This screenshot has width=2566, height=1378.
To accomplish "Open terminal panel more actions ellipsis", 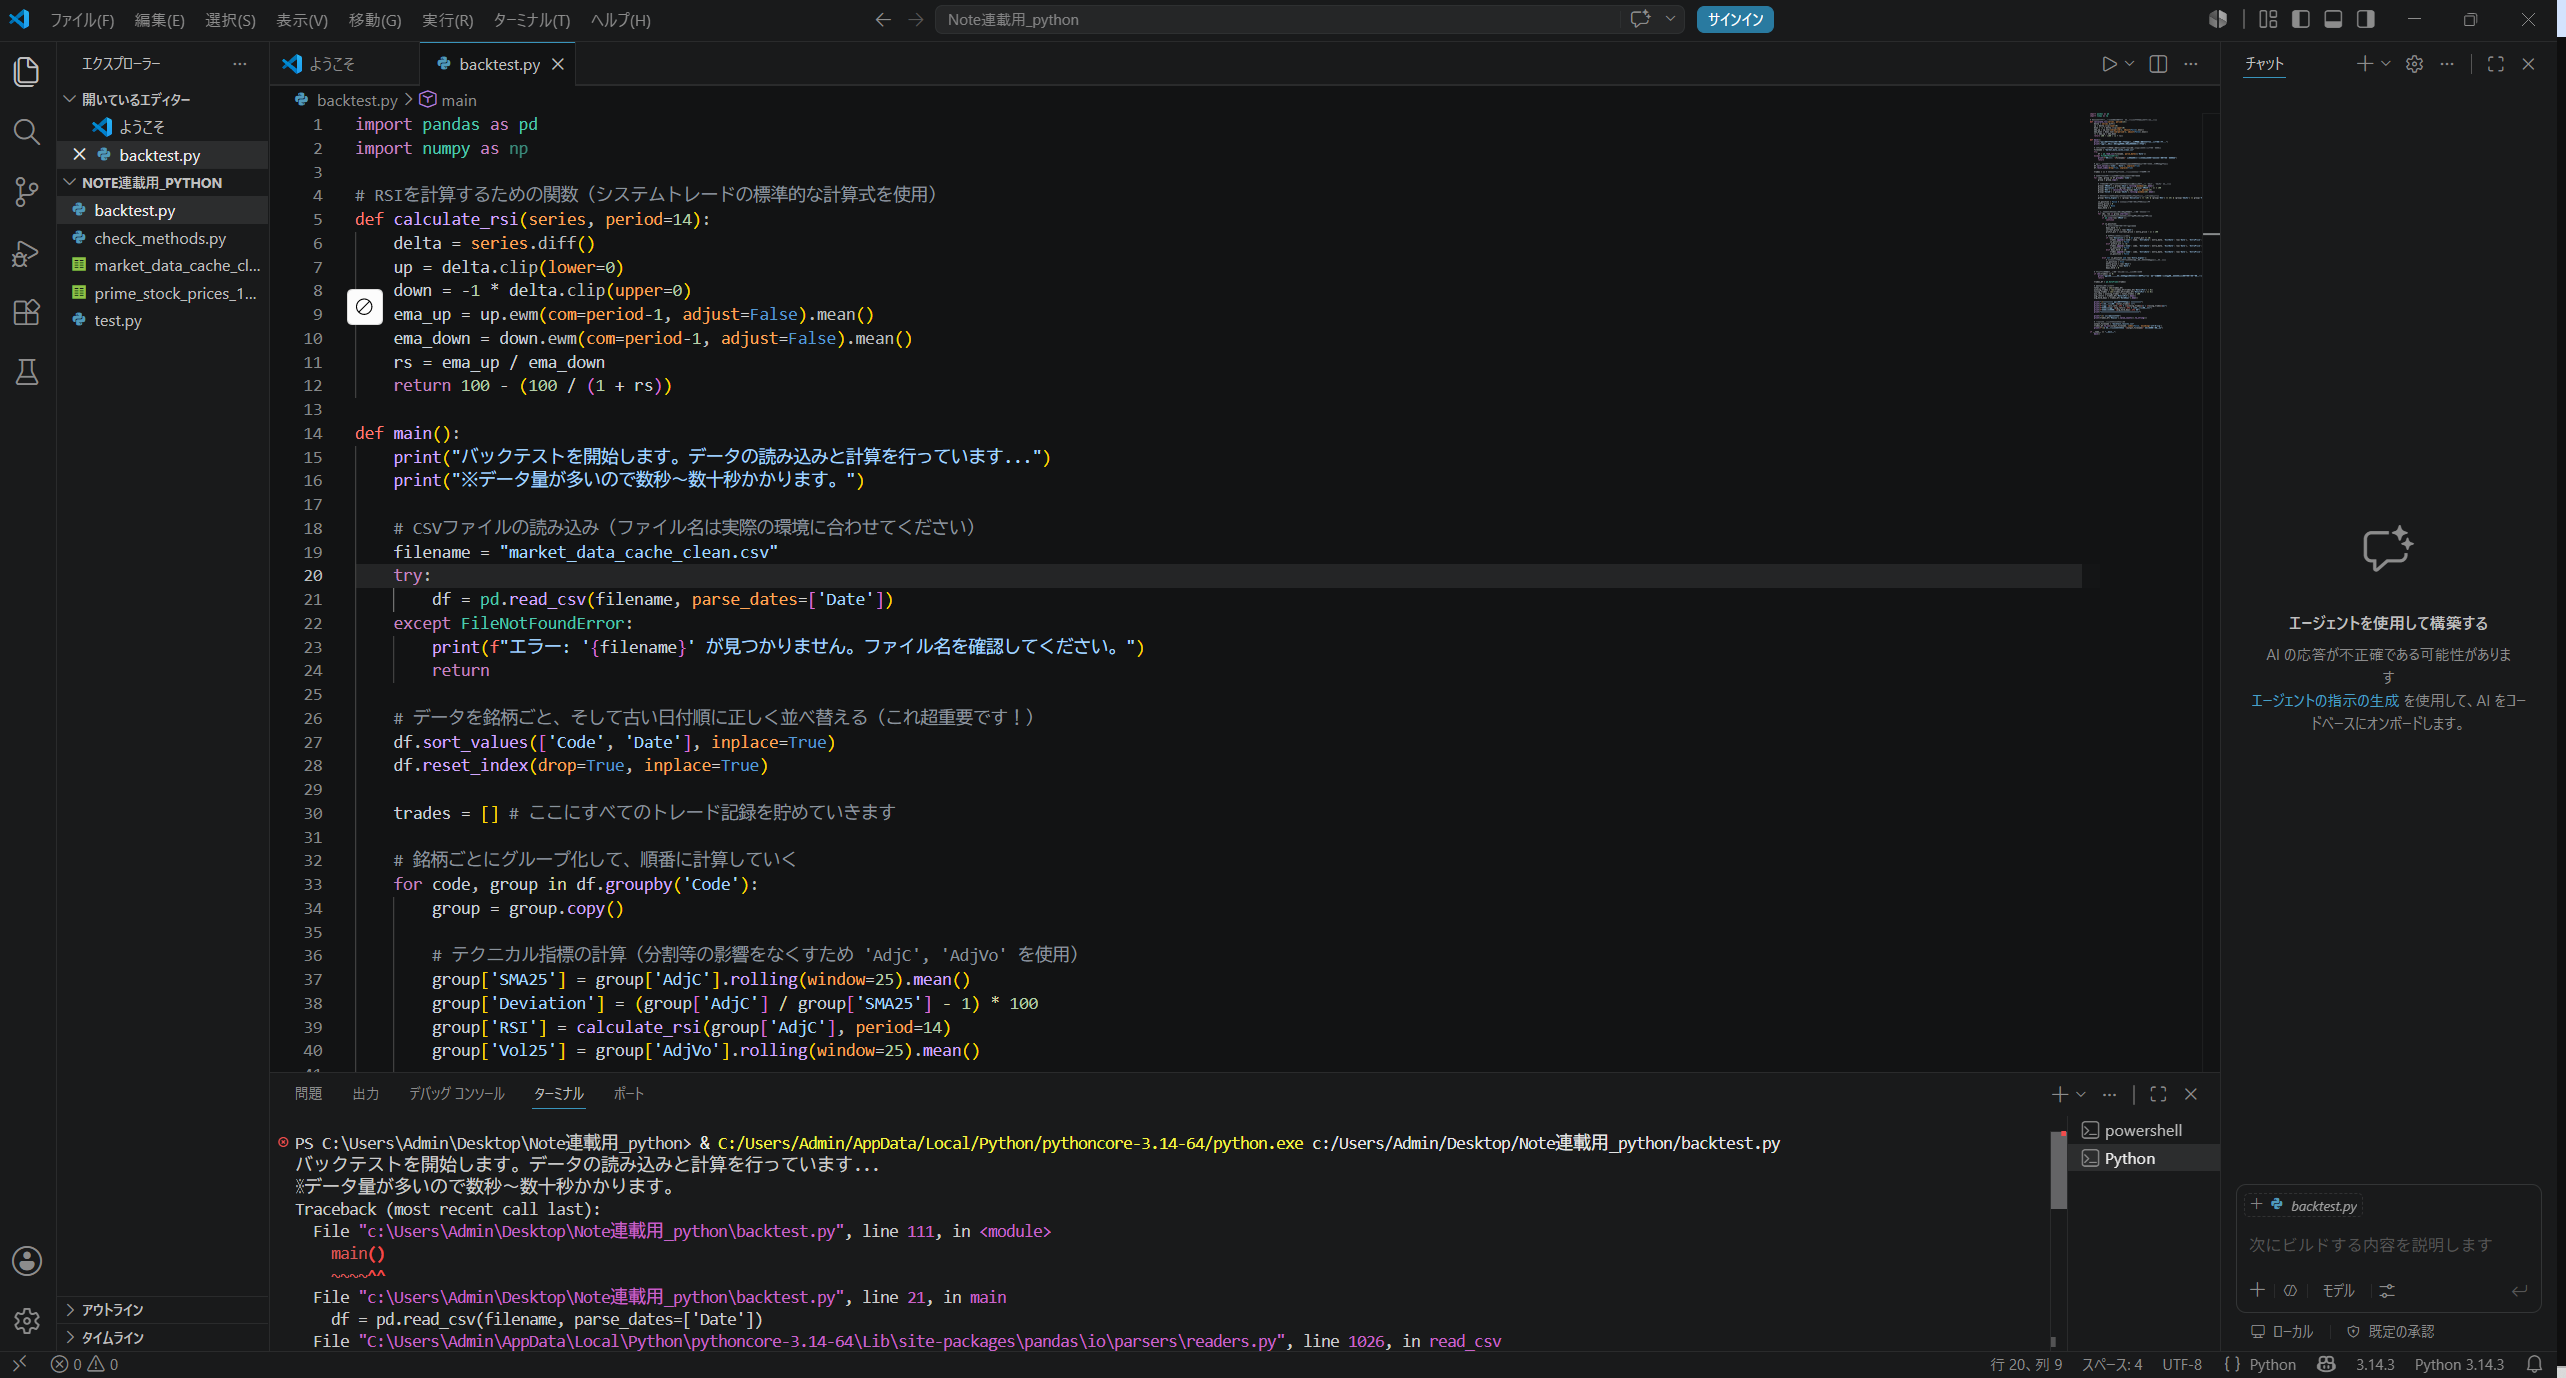I will point(2109,1094).
